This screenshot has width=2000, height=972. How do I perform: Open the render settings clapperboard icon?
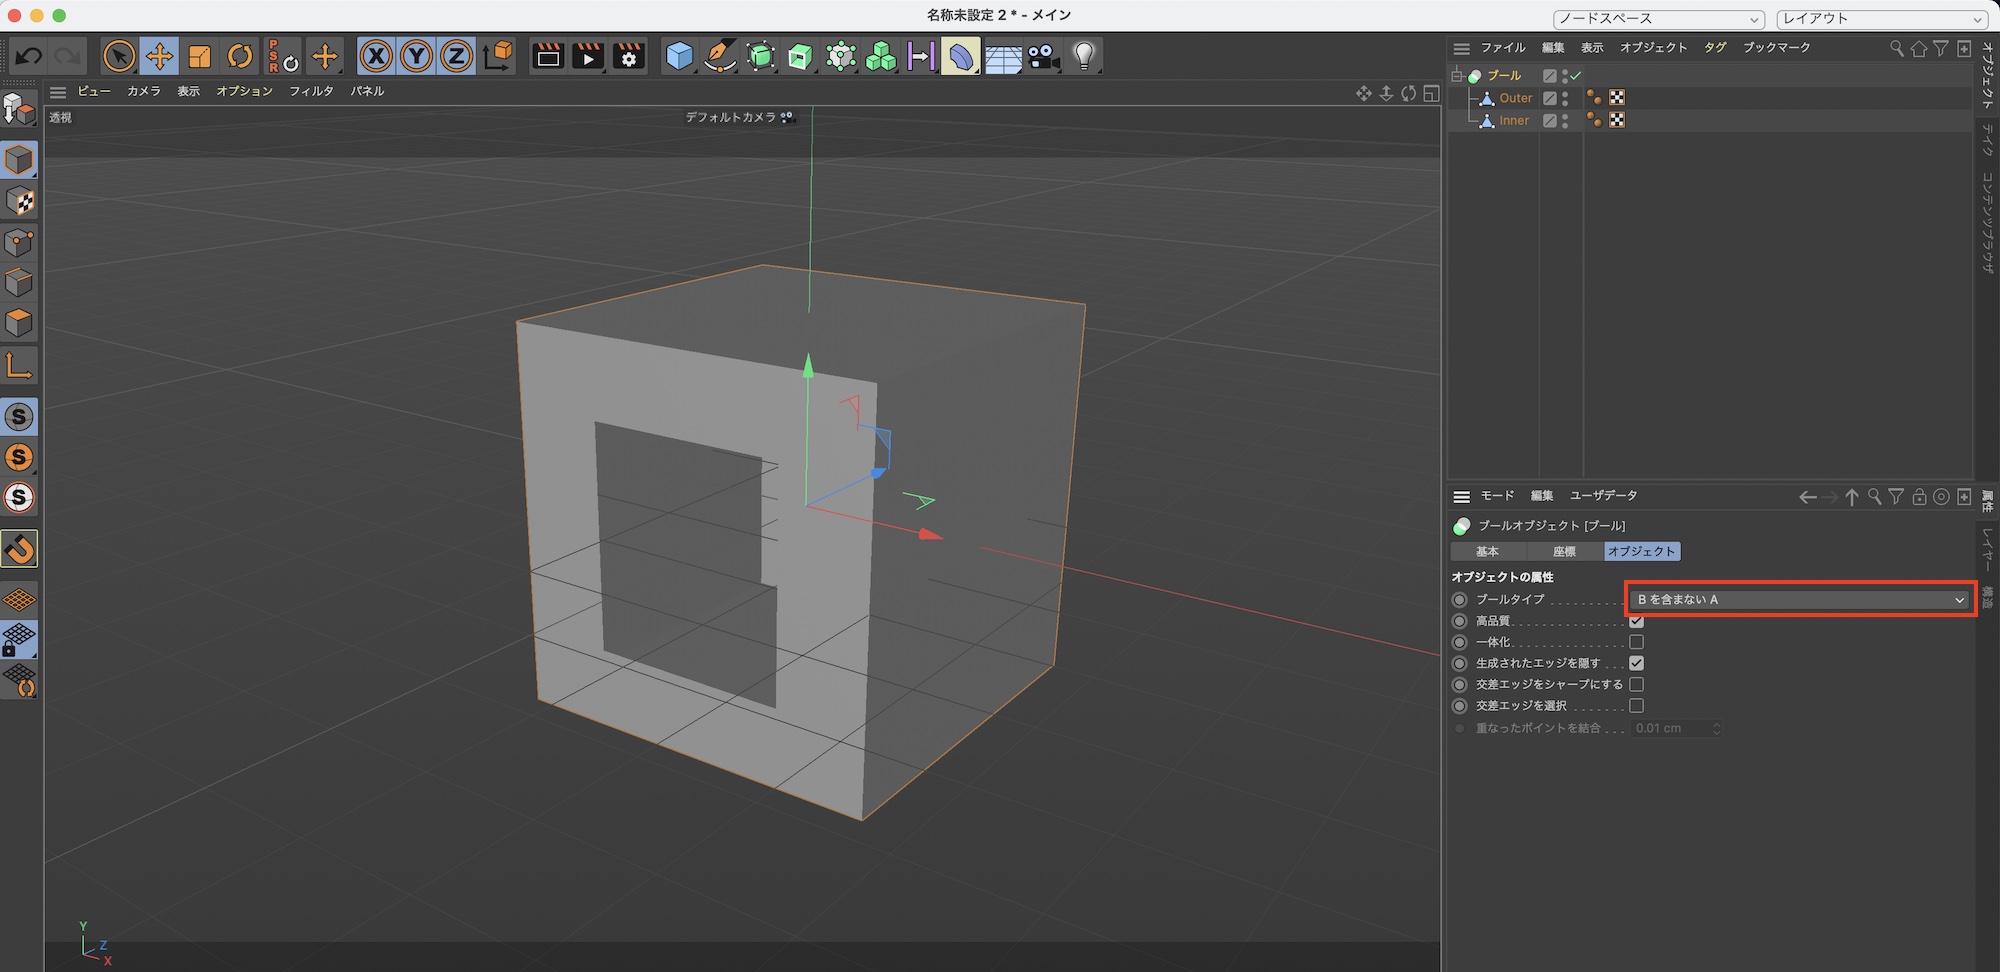tap(629, 56)
